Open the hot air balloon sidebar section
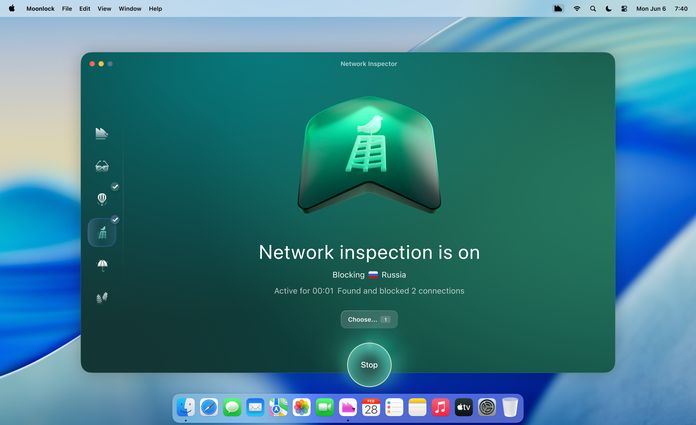The image size is (696, 425). (102, 199)
